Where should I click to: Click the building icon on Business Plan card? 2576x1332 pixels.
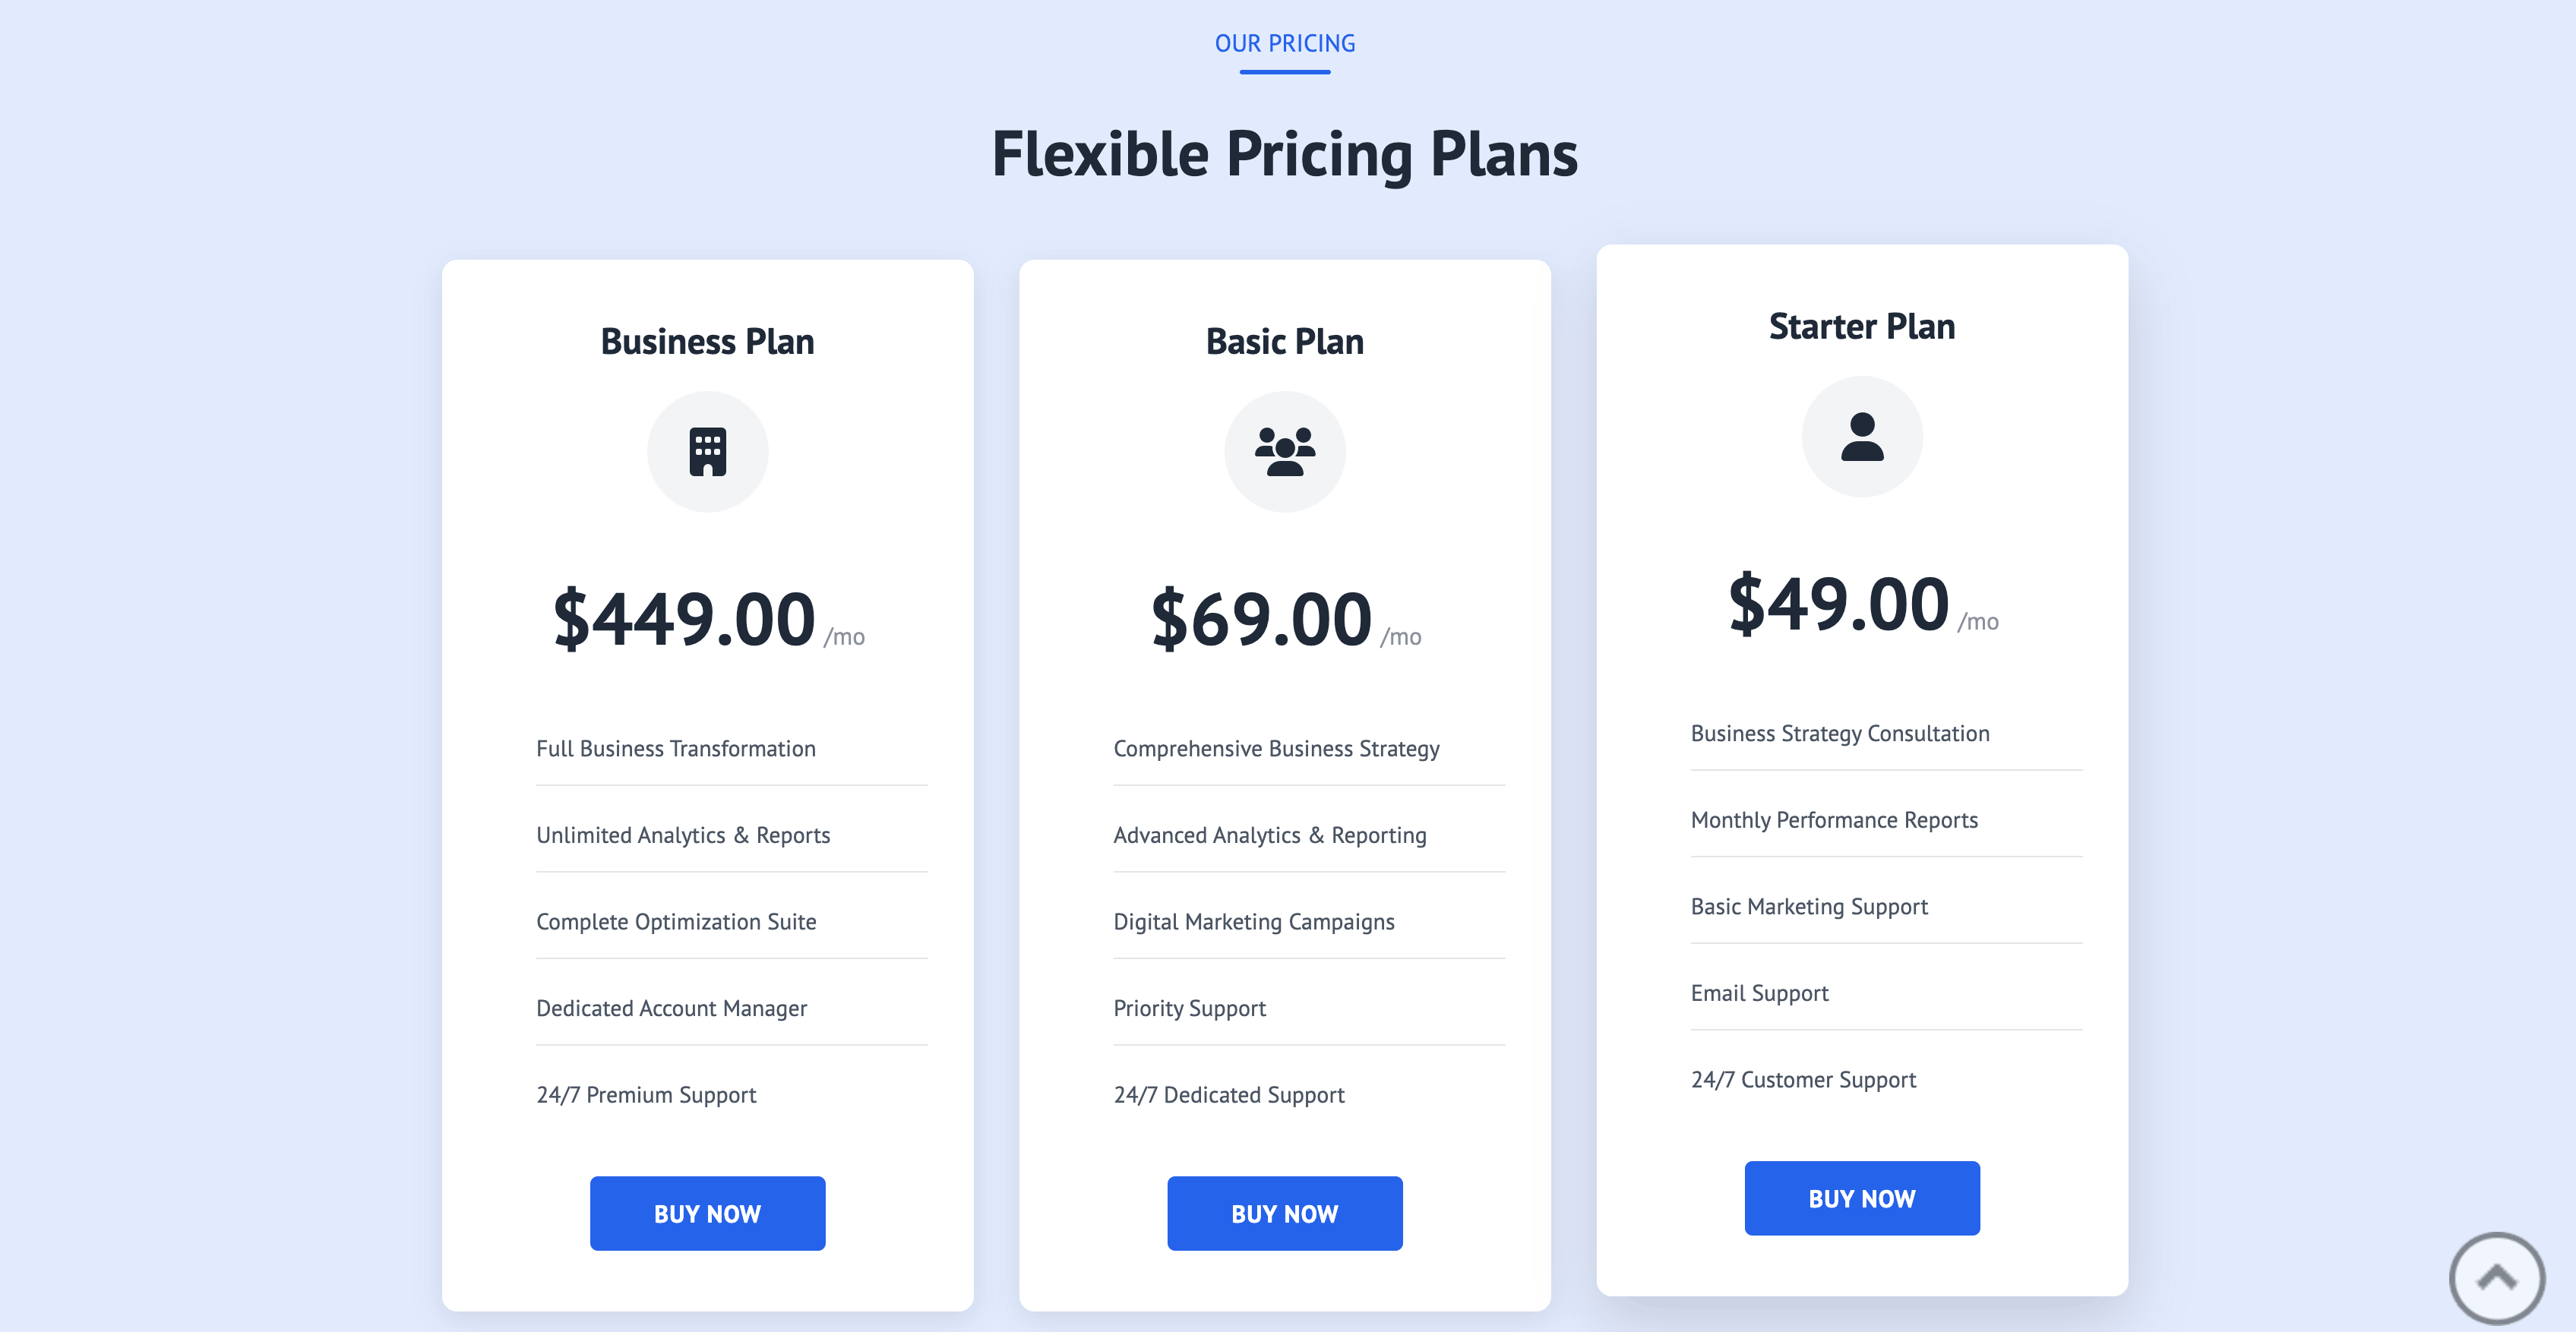pyautogui.click(x=707, y=451)
